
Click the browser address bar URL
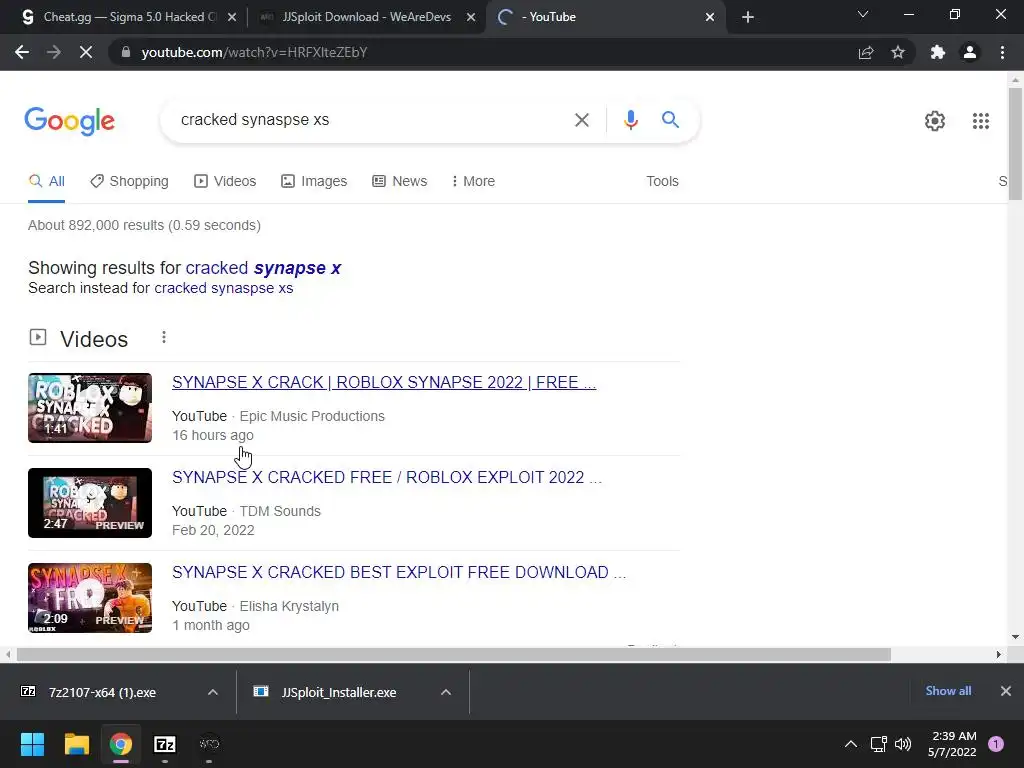point(254,52)
